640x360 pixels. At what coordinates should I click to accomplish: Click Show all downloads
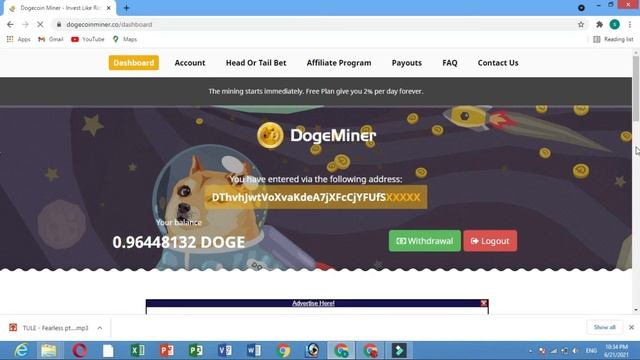pos(604,327)
